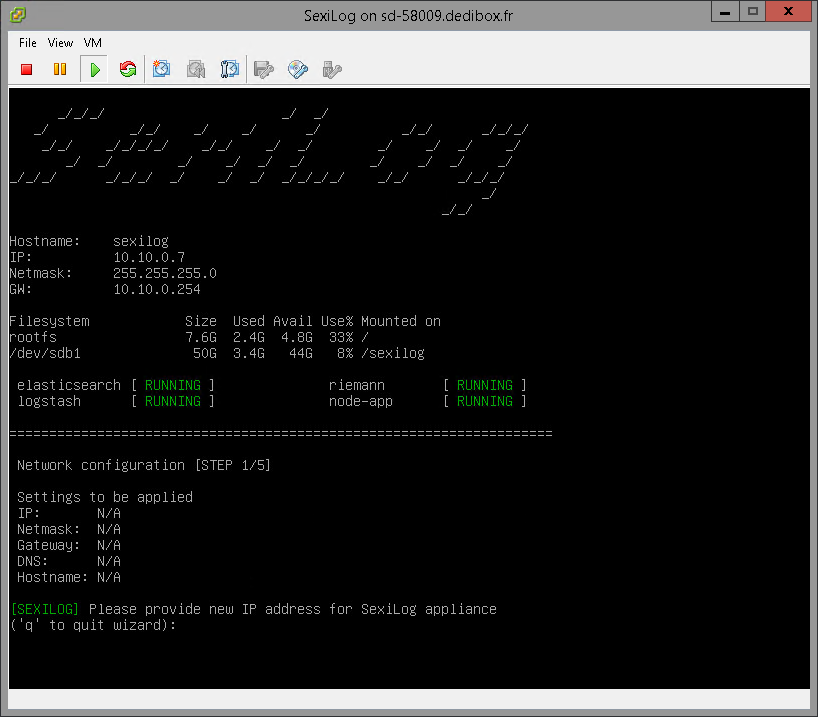The height and width of the screenshot is (717, 818).
Task: Click the gateway value 10.10.0.254
Action: click(x=157, y=290)
